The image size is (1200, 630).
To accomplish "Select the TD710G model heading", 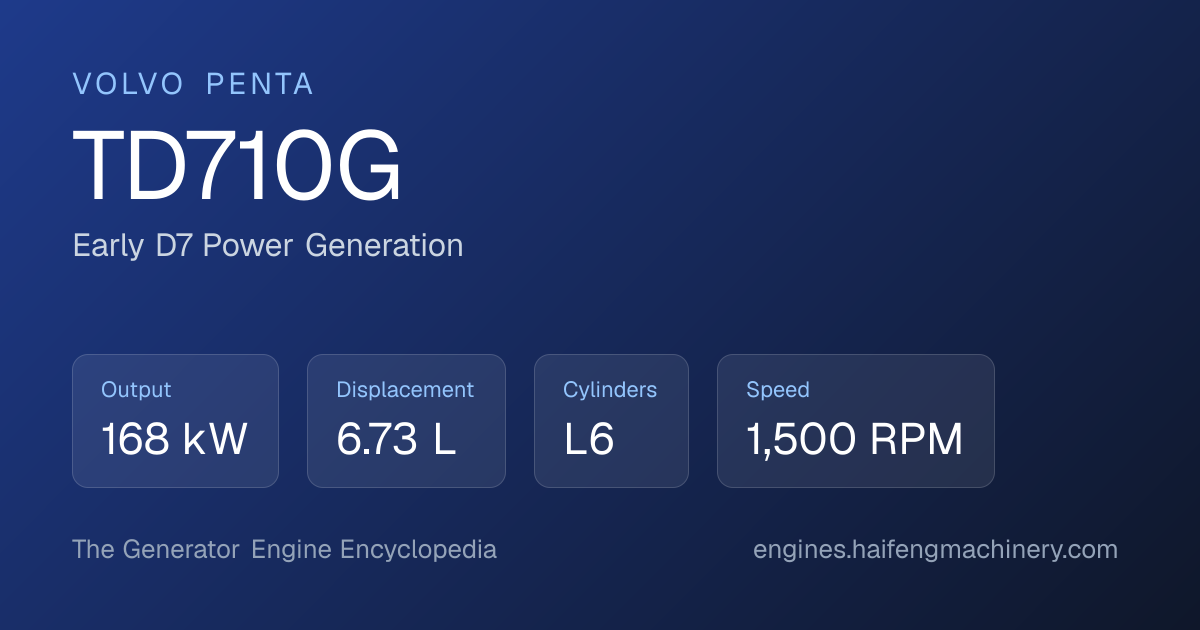I will (237, 167).
